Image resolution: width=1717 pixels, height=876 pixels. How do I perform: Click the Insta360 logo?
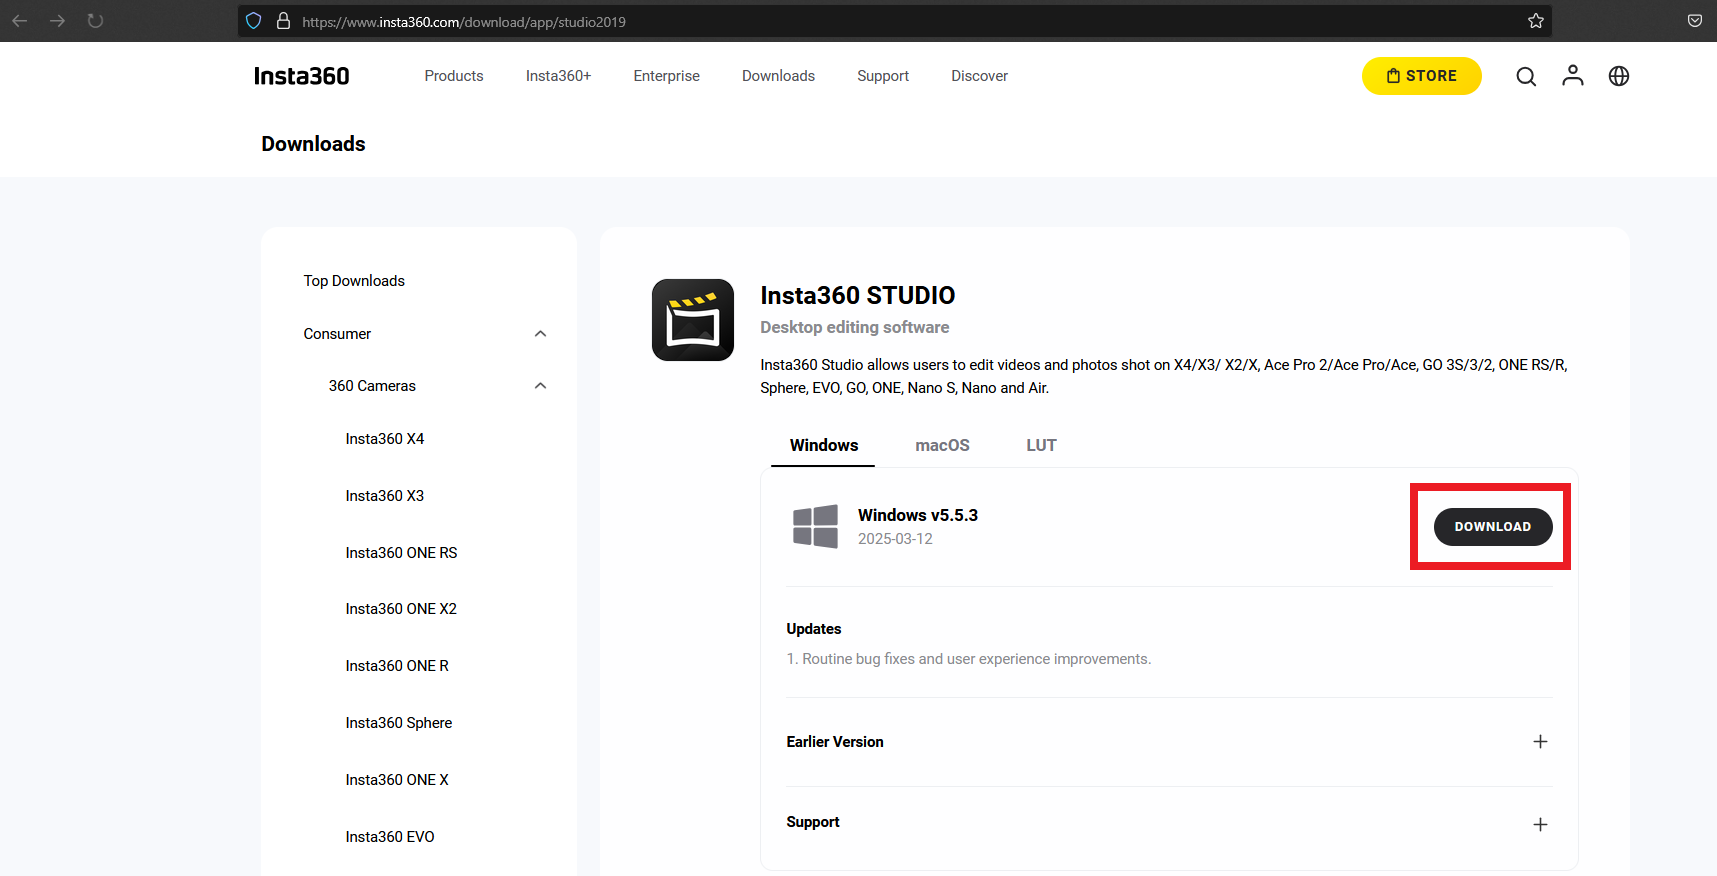point(302,76)
